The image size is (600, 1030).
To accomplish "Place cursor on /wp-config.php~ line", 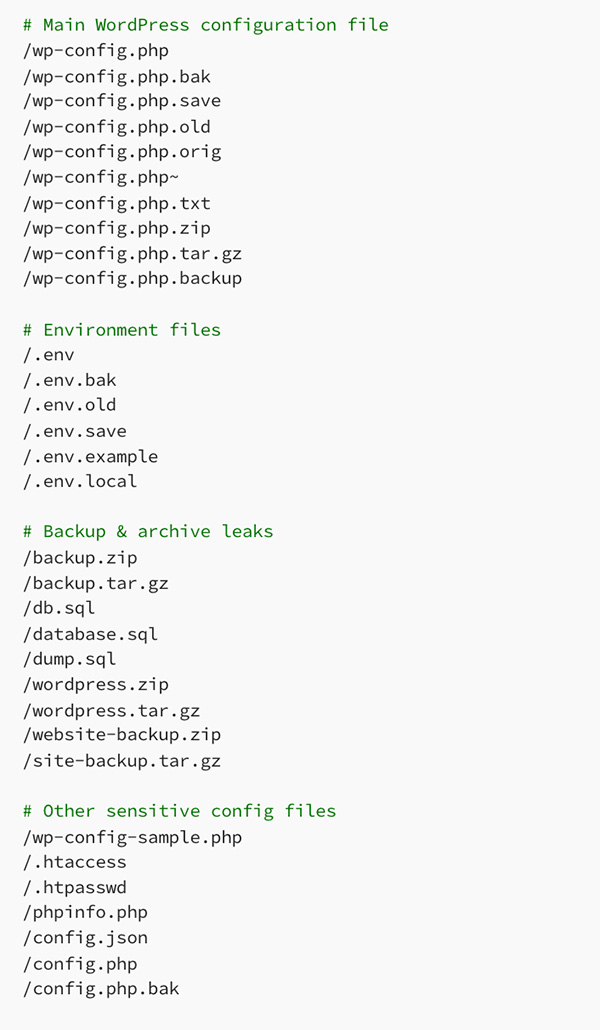I will click(x=100, y=177).
